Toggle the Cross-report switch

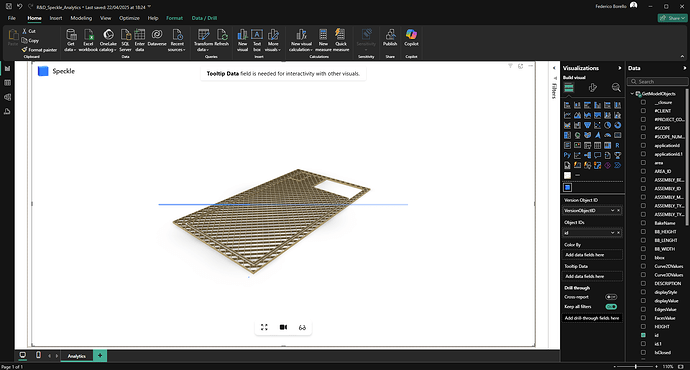611,297
